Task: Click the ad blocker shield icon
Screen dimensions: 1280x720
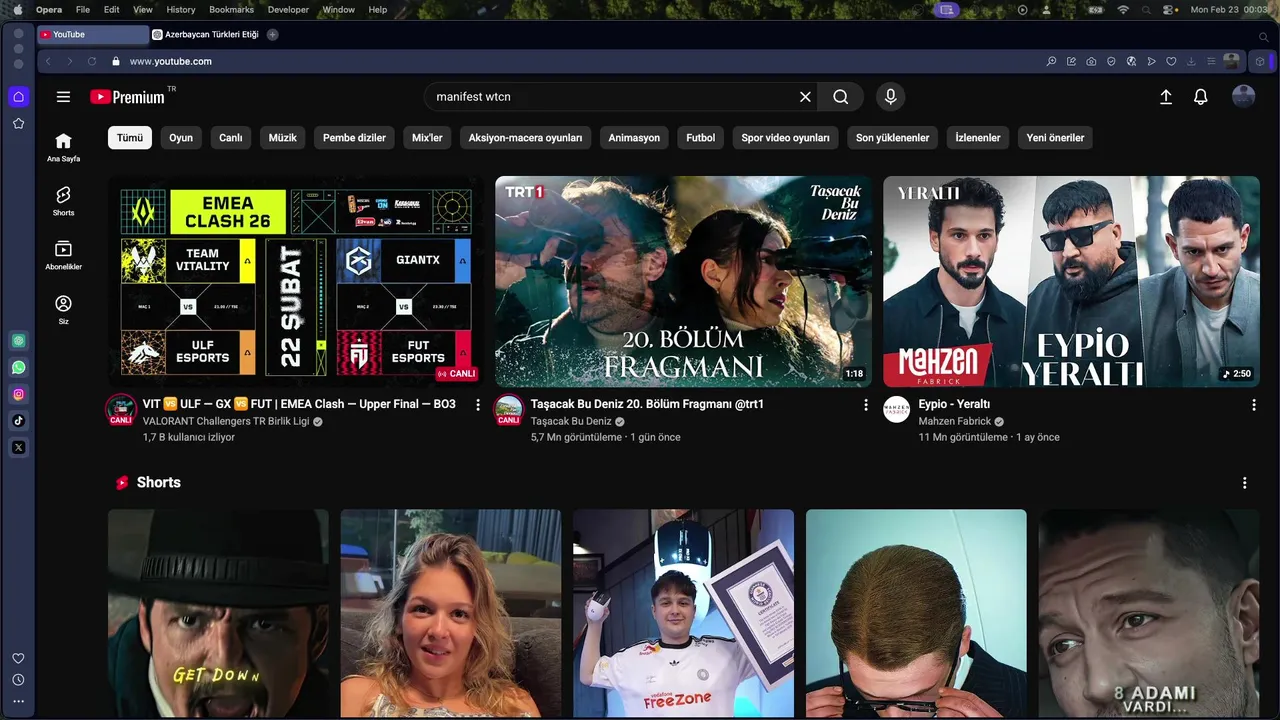Action: coord(1111,61)
